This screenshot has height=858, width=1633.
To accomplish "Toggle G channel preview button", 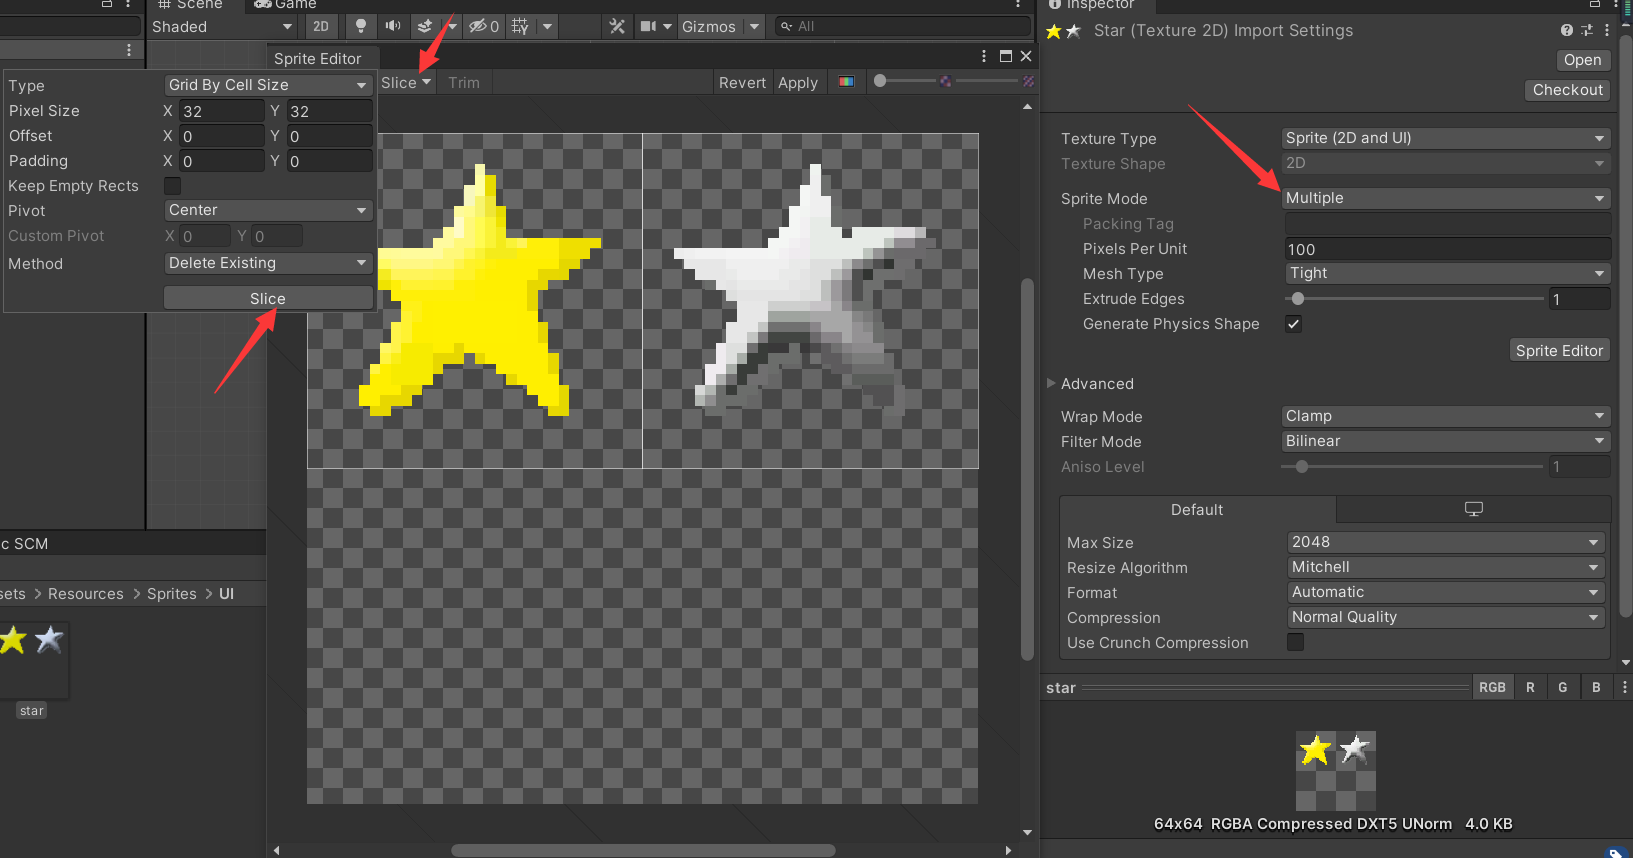I will tap(1563, 687).
